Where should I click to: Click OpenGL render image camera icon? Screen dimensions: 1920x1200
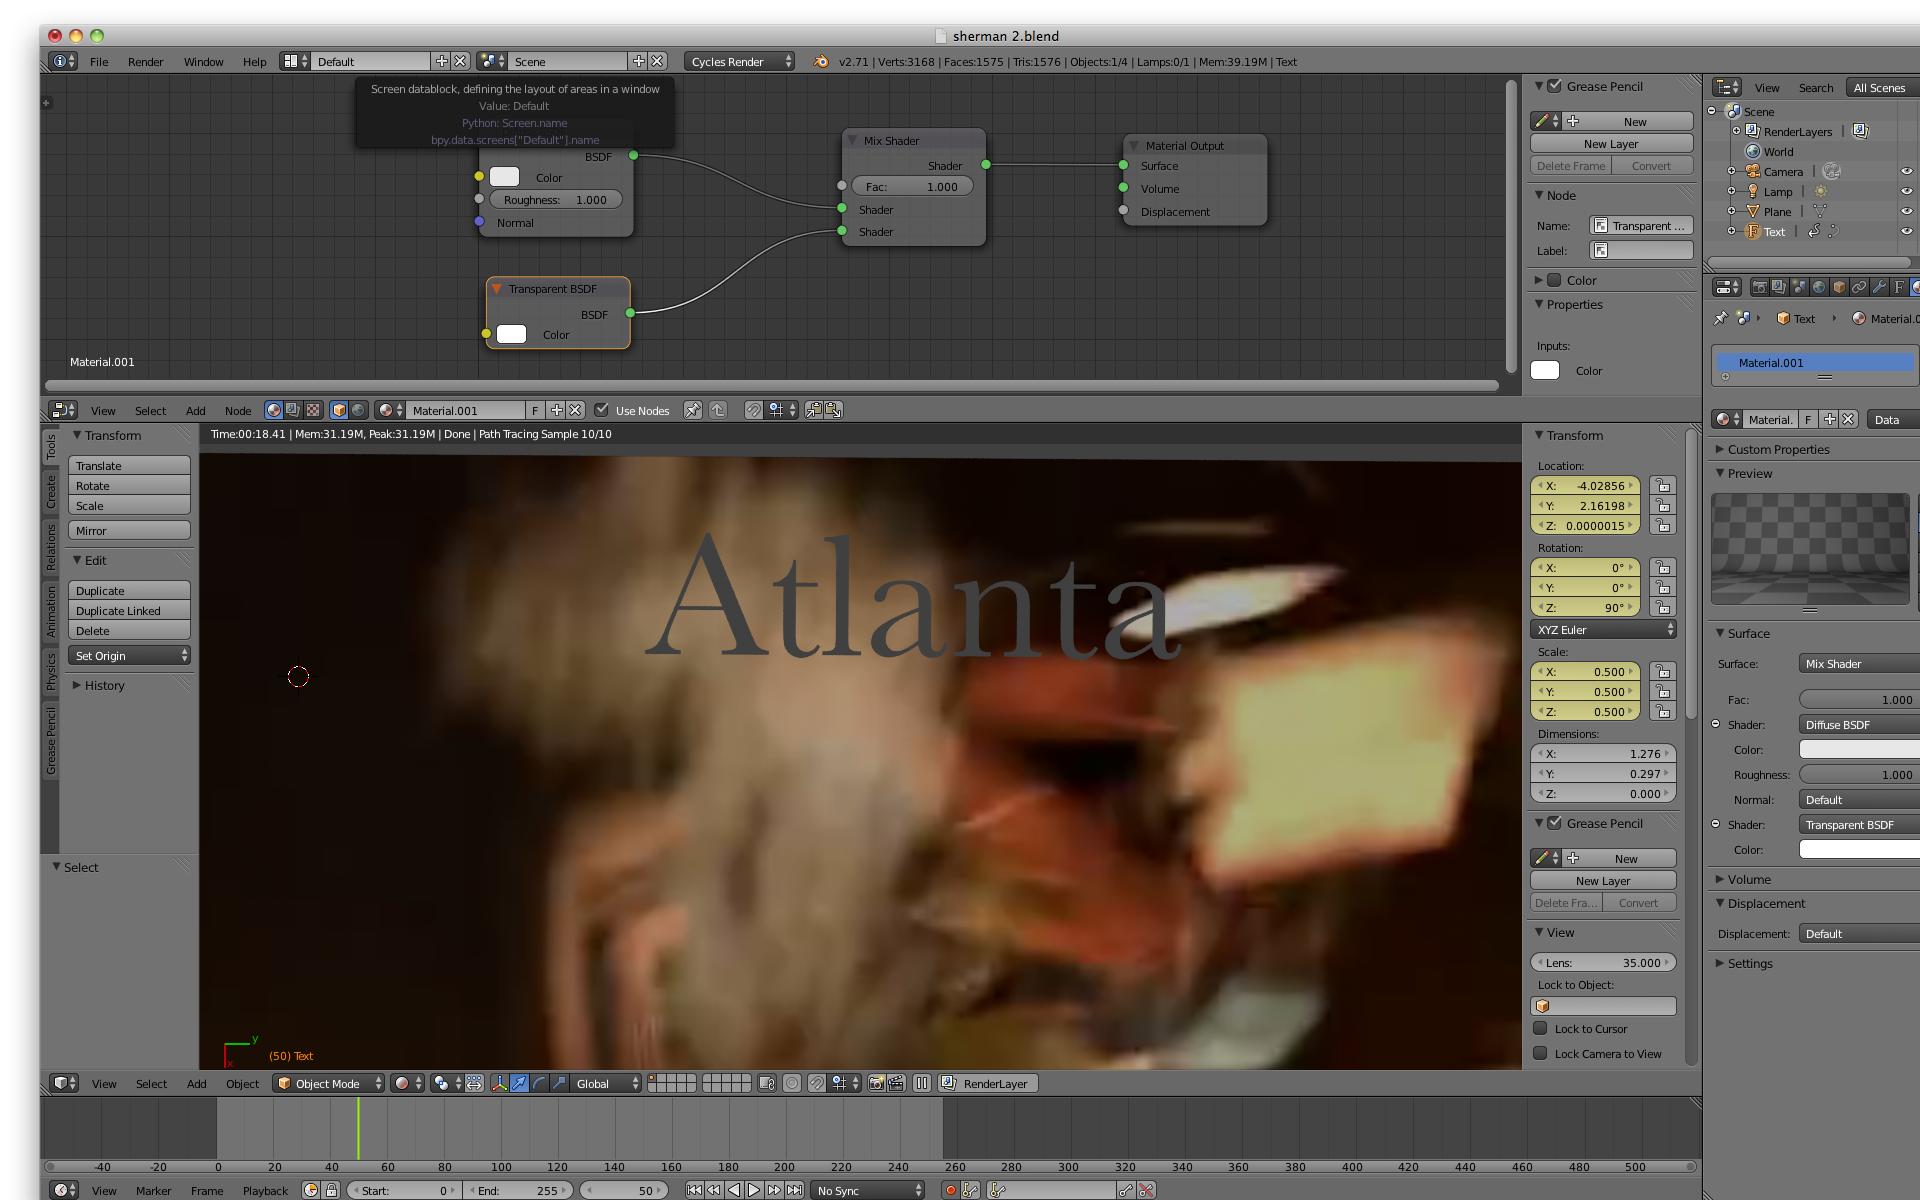pos(876,1083)
